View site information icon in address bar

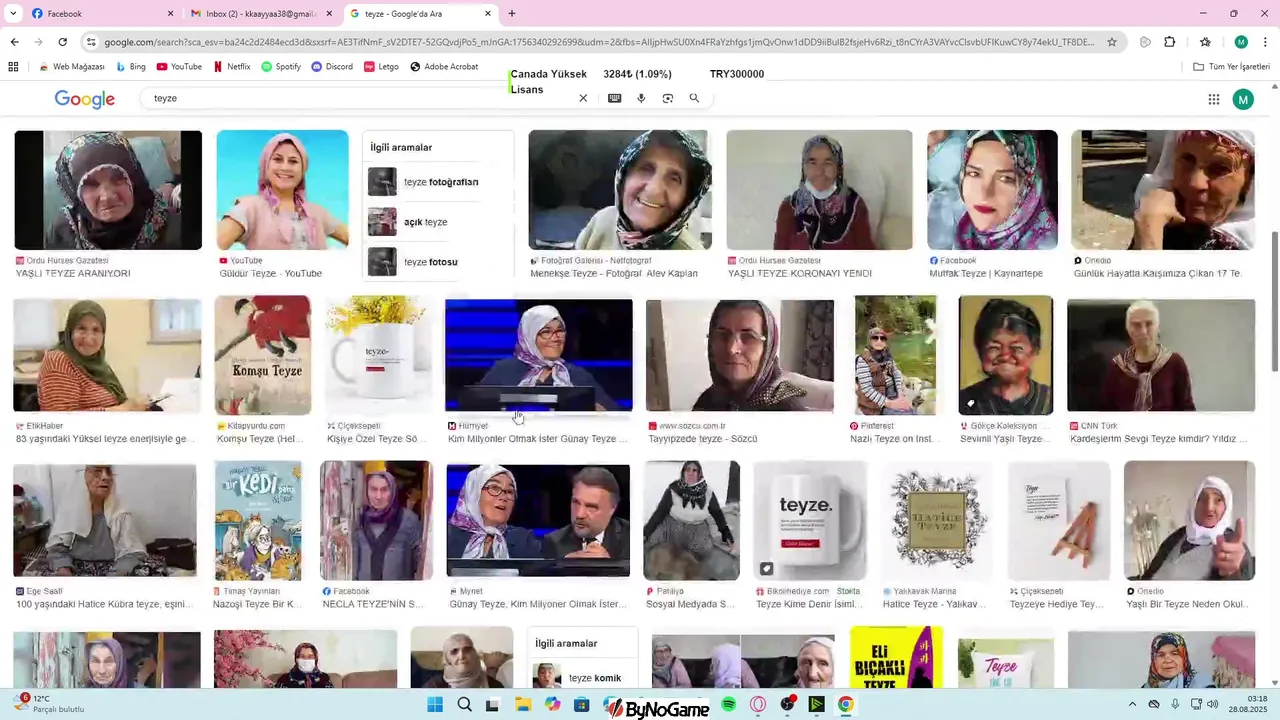tap(91, 42)
